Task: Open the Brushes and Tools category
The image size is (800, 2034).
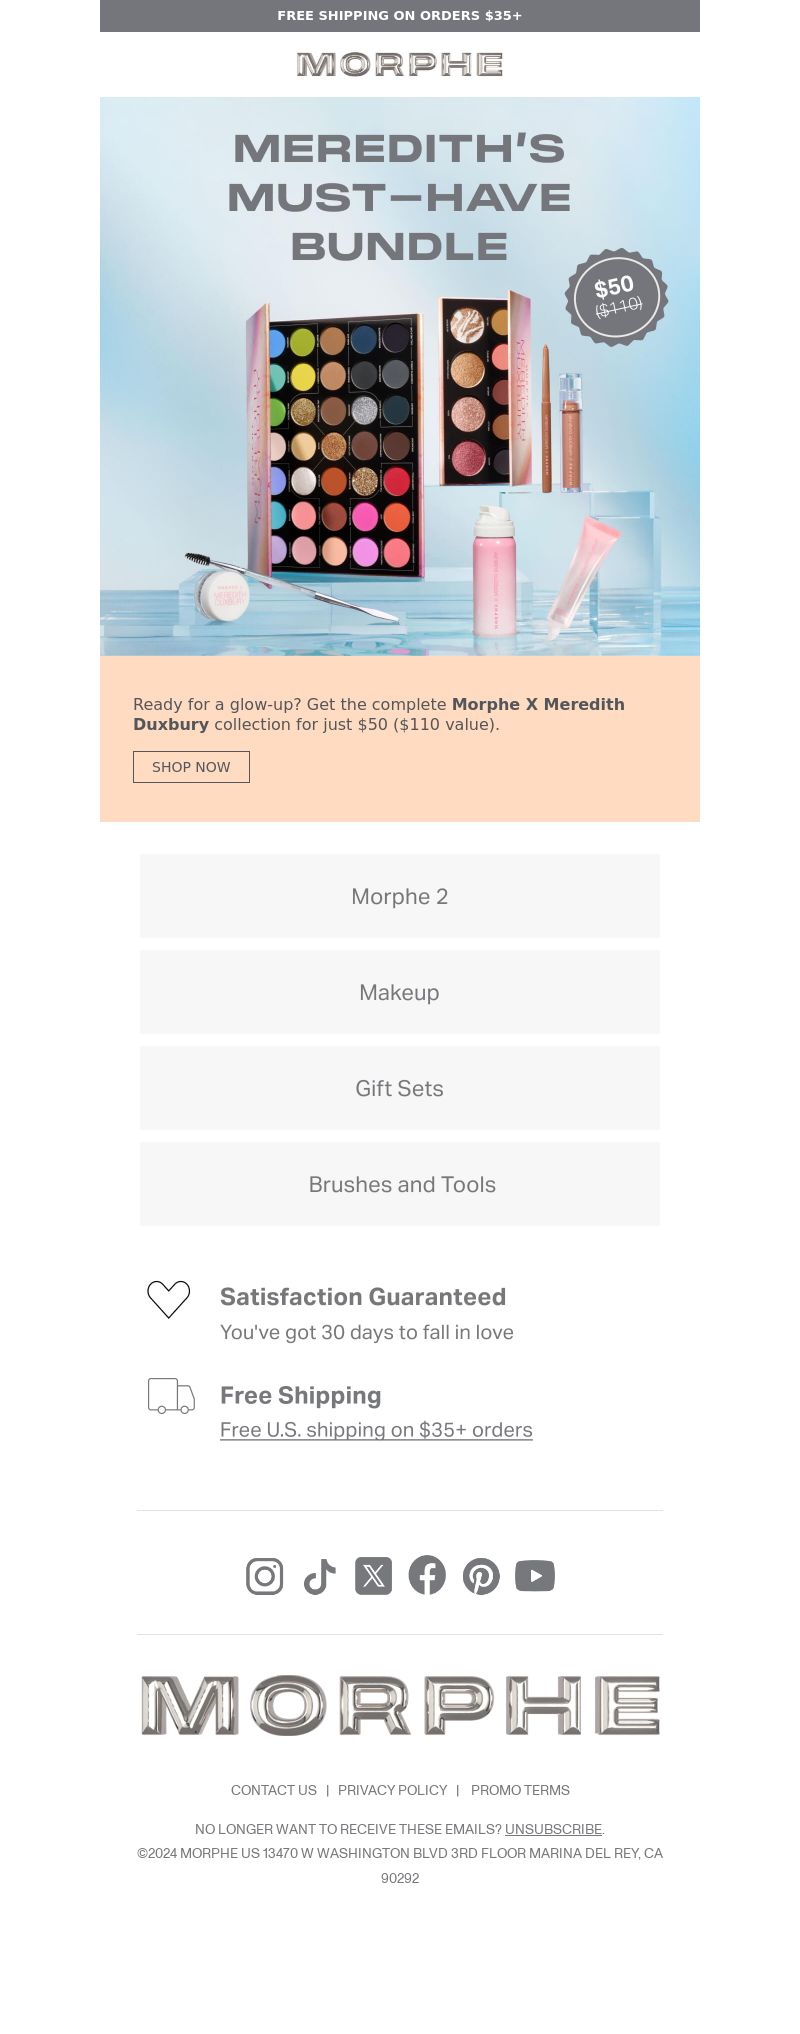Action: click(400, 1184)
